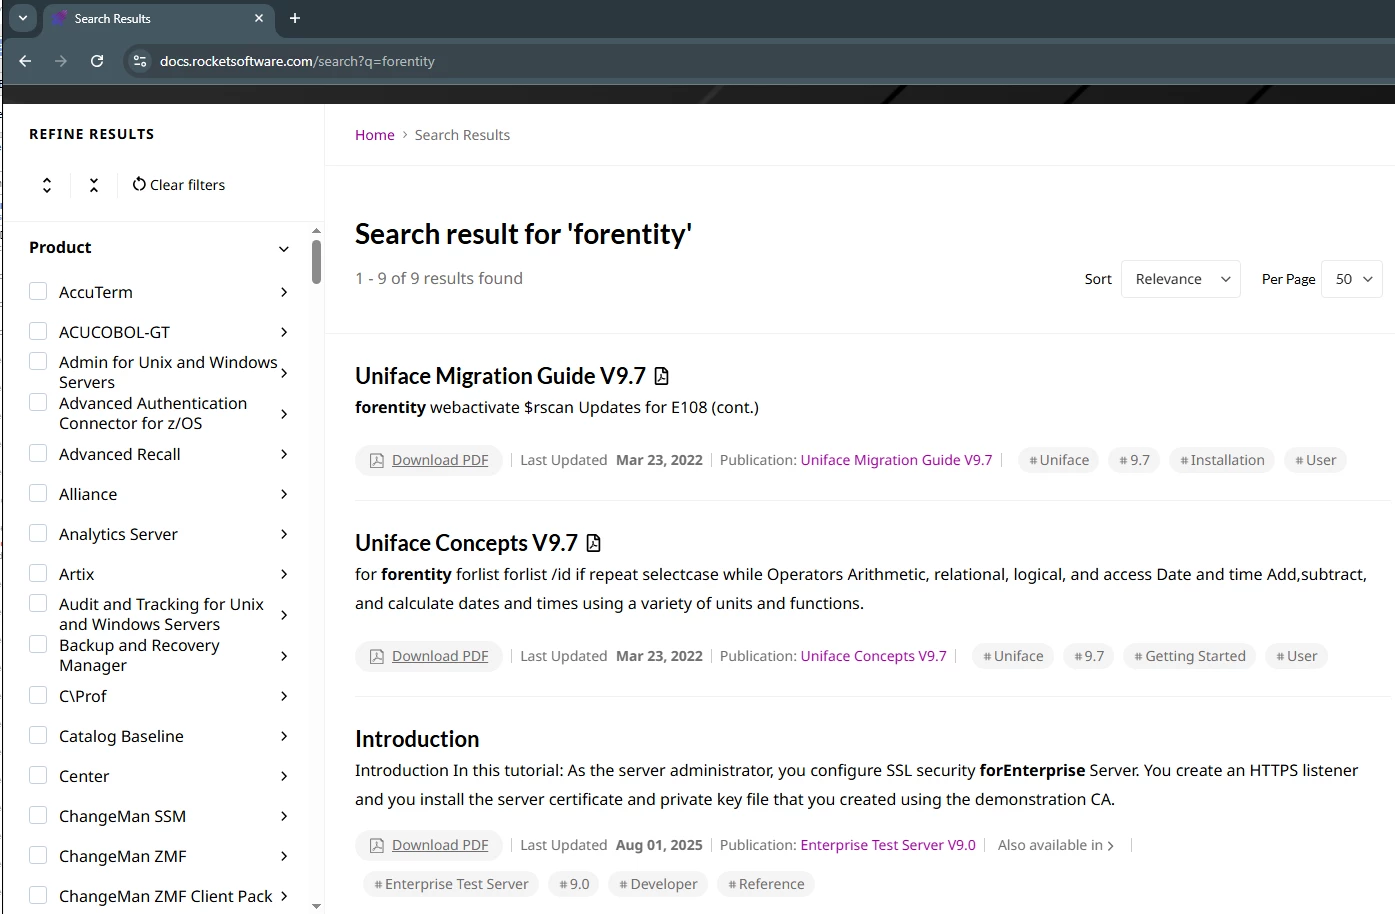This screenshot has height=914, width=1395.
Task: Open the Introduction result title
Action: [x=417, y=739]
